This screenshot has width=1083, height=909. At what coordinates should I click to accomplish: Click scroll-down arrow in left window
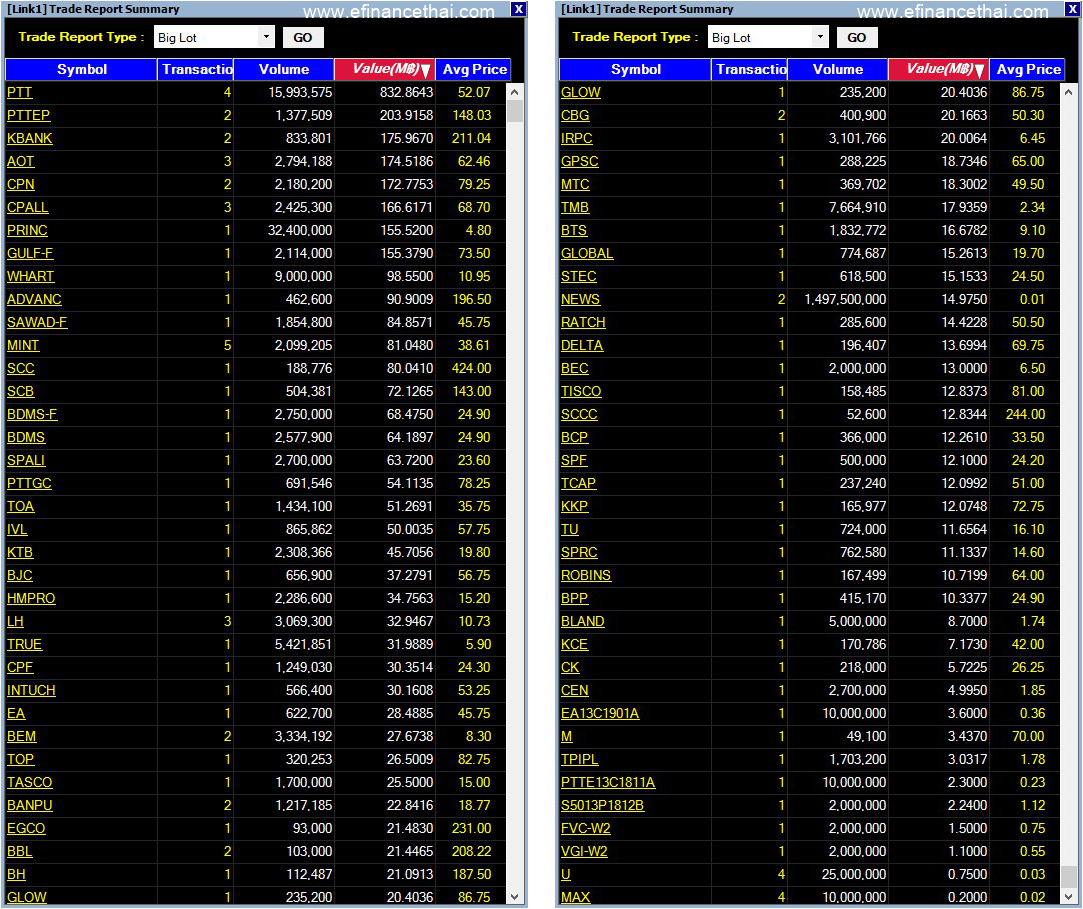coord(515,896)
